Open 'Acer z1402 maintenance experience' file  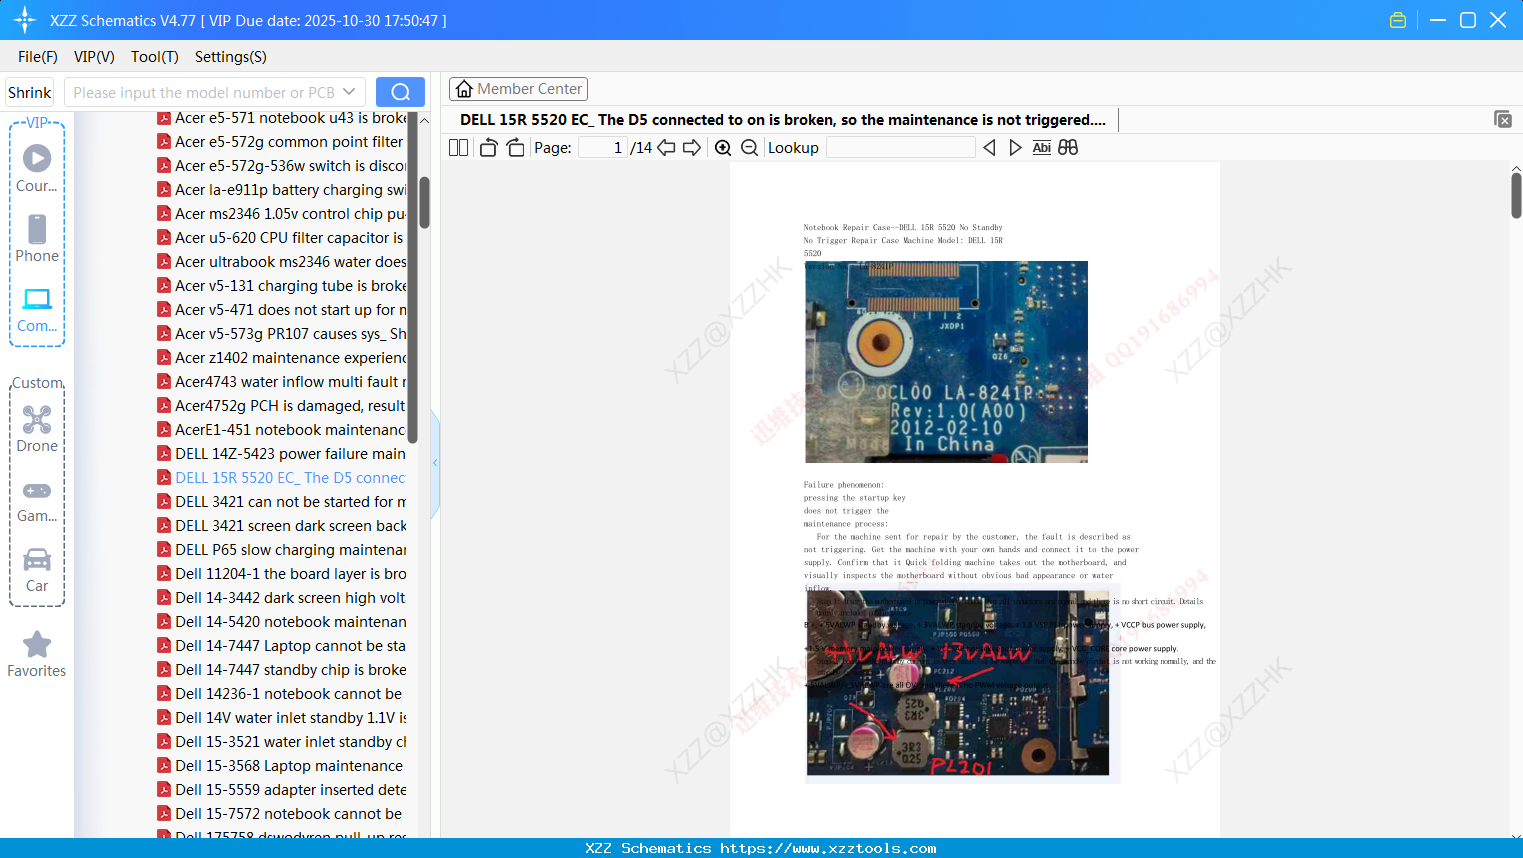(x=282, y=358)
